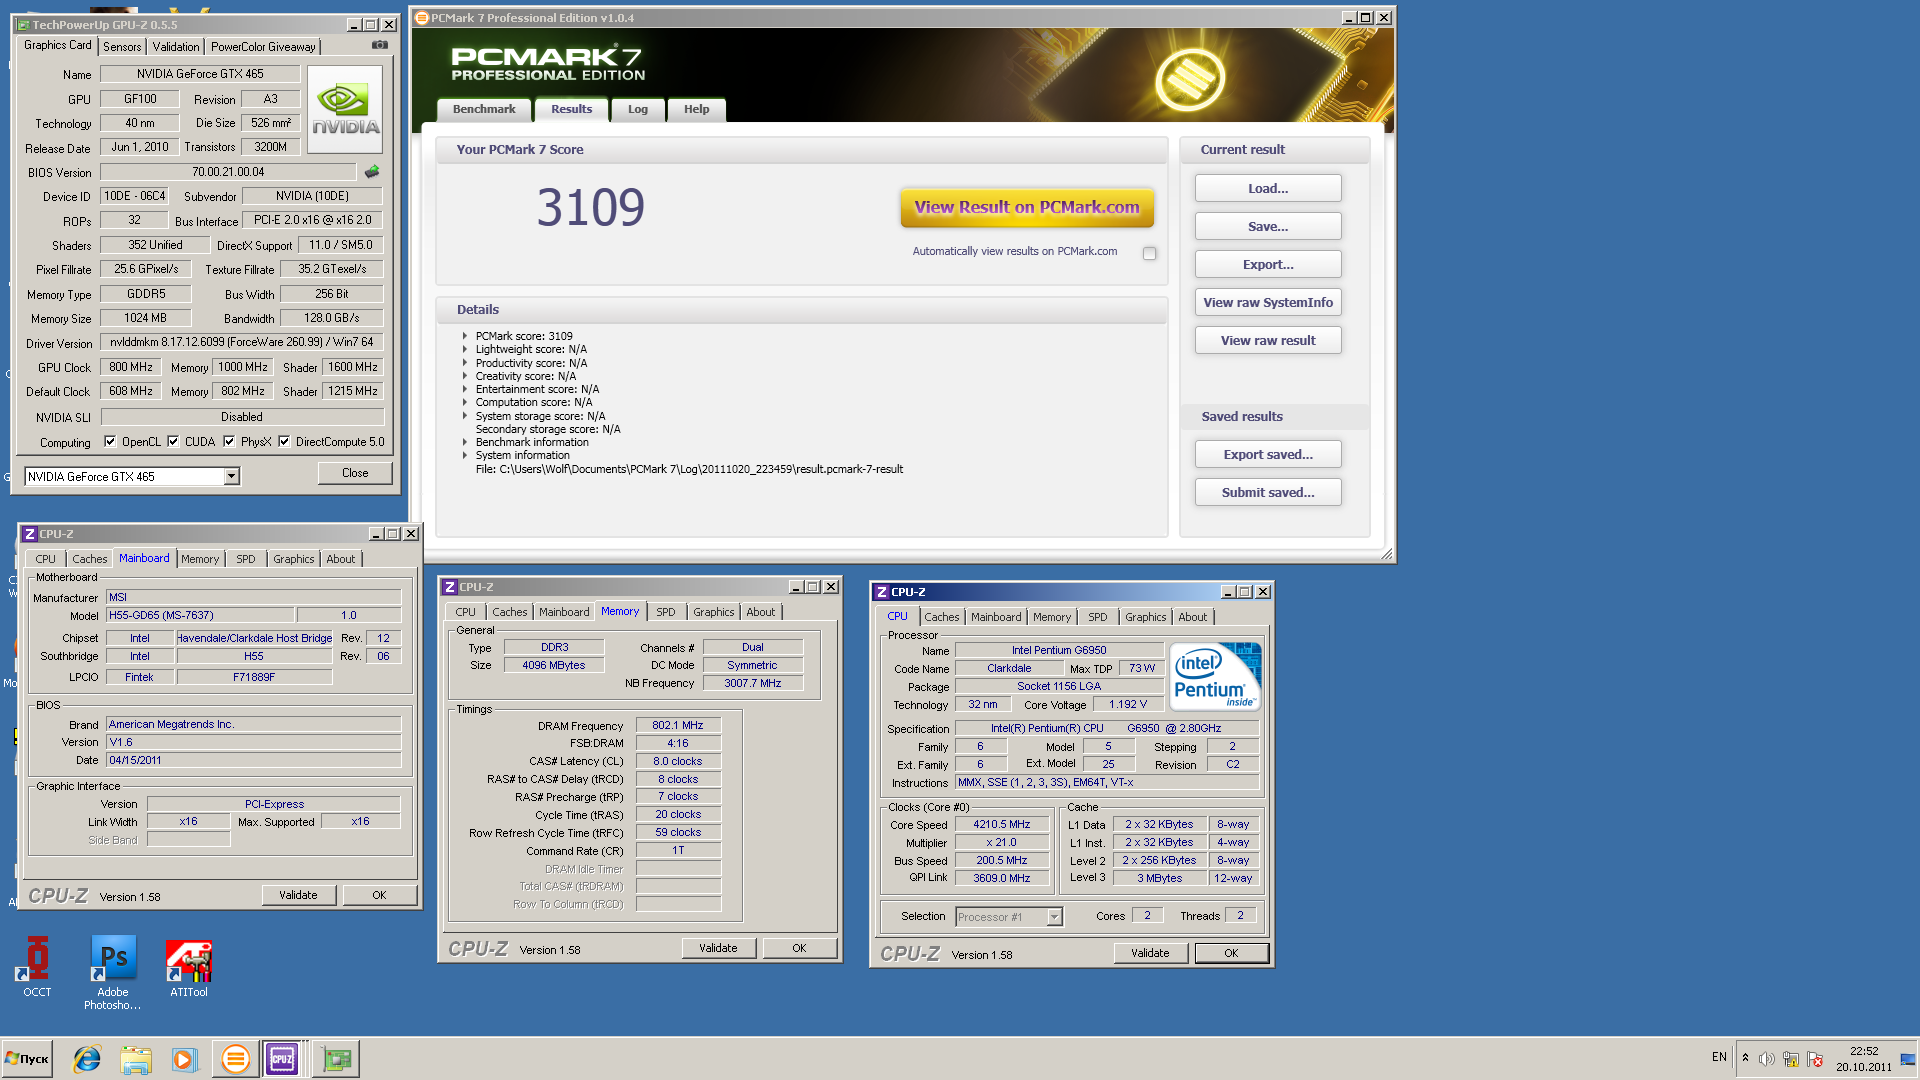Click the save BIOS chip icon
This screenshot has width=1920, height=1080.
pos(372,172)
